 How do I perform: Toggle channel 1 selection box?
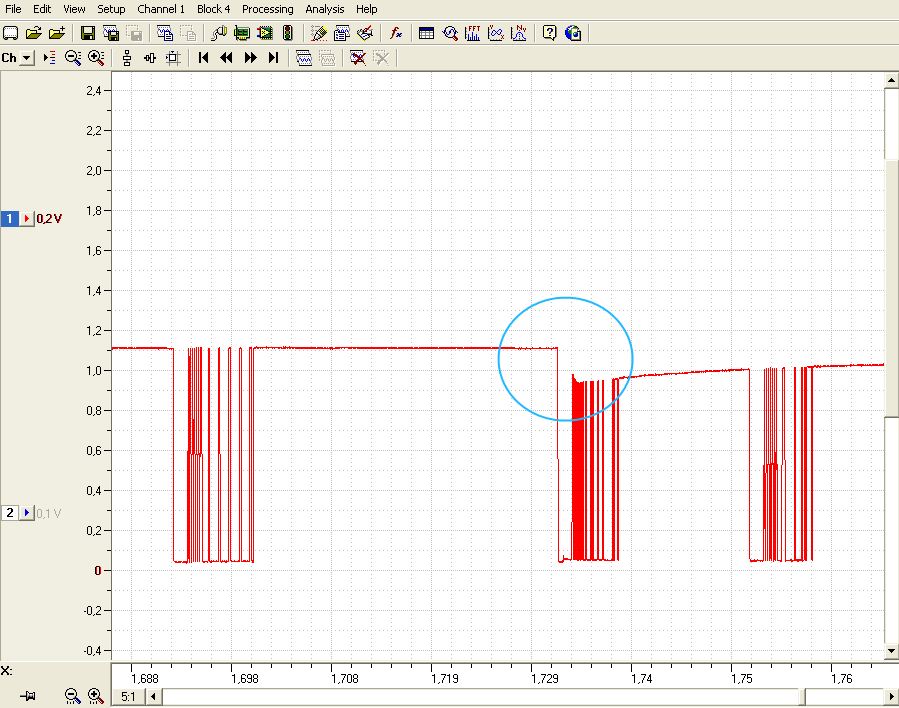coord(9,218)
